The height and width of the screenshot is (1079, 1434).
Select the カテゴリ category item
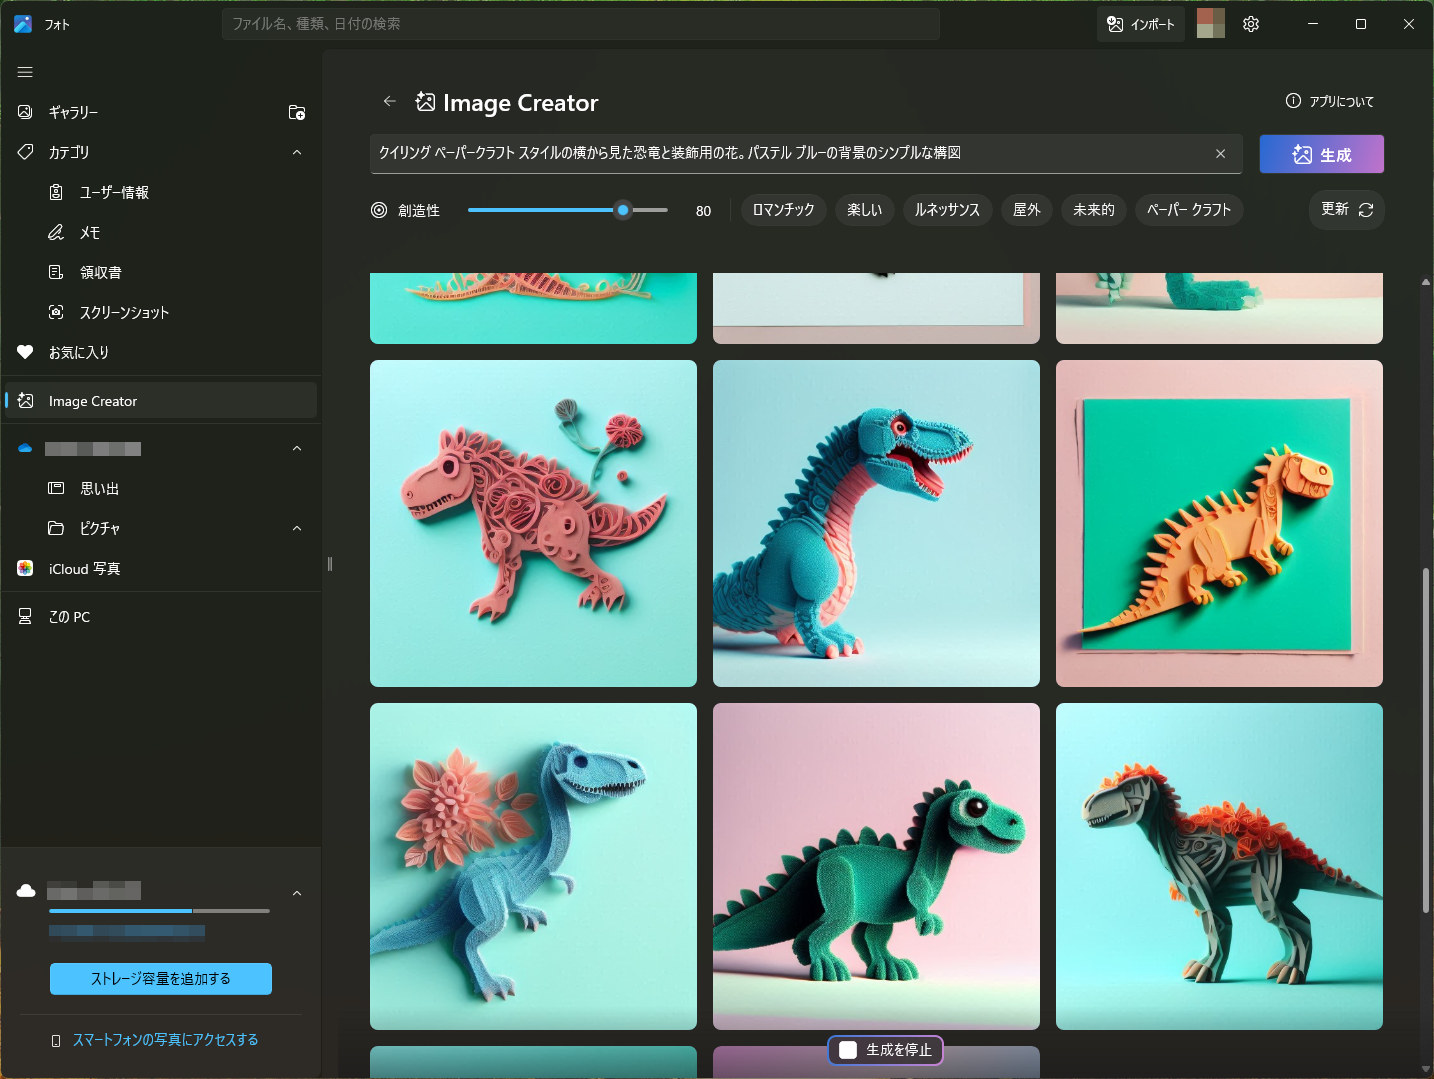[160, 152]
